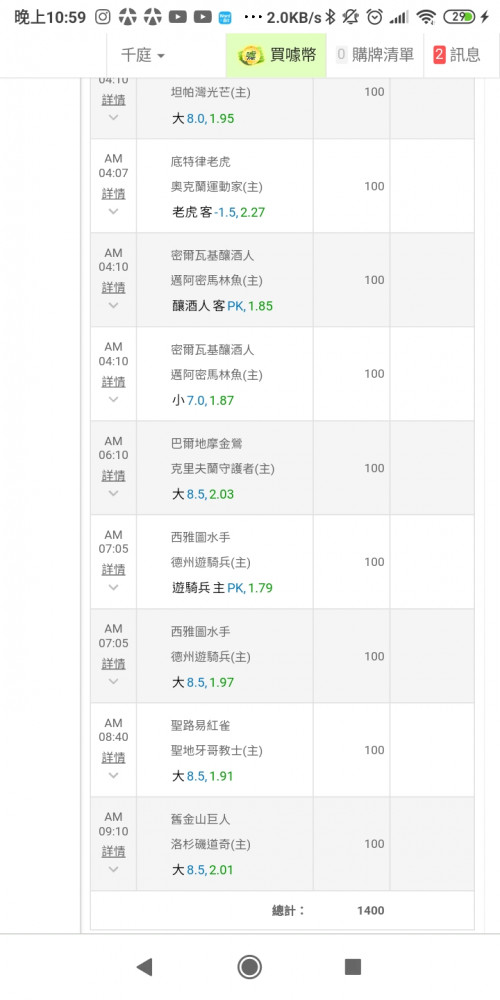Expand the chevron under 聖路易紅雀 AM 08:40 詳情
Image resolution: width=500 pixels, height=1000 pixels.
tap(114, 775)
